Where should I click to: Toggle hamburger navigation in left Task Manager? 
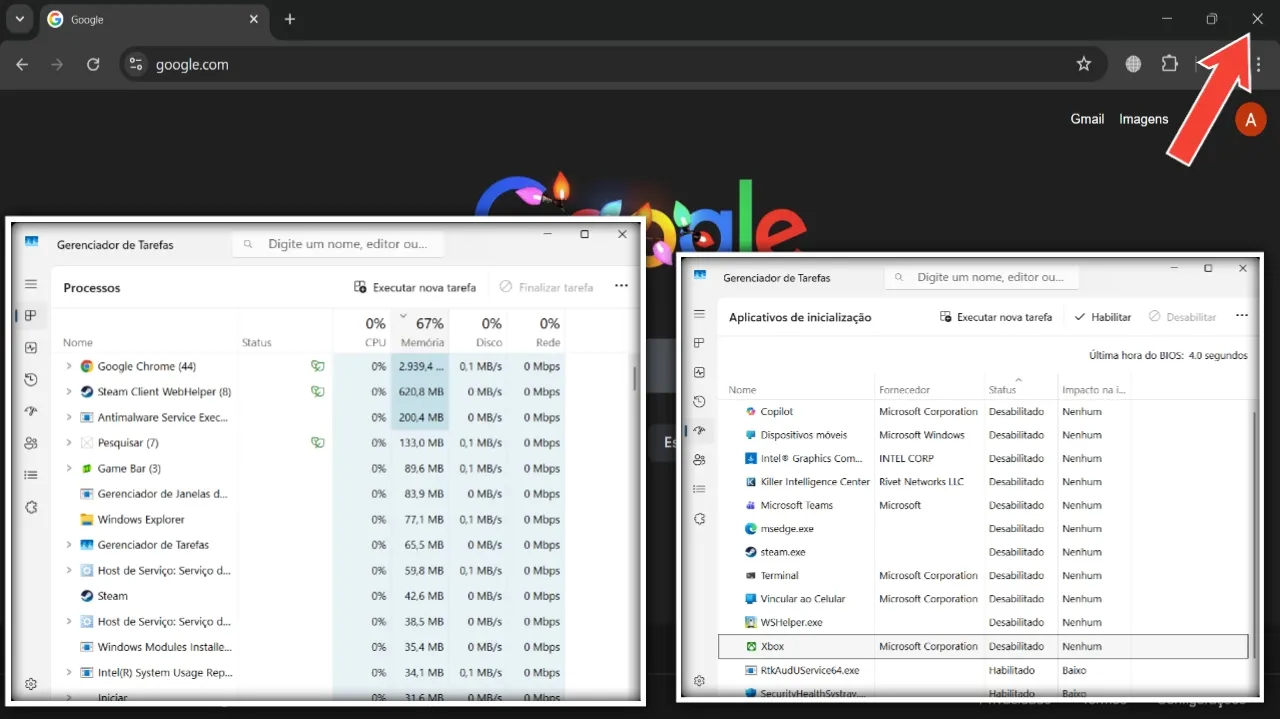[x=31, y=284]
